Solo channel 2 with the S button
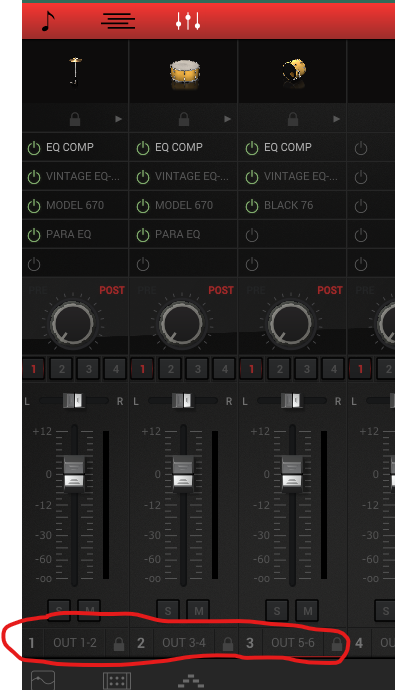The height and width of the screenshot is (690, 395). 168,611
